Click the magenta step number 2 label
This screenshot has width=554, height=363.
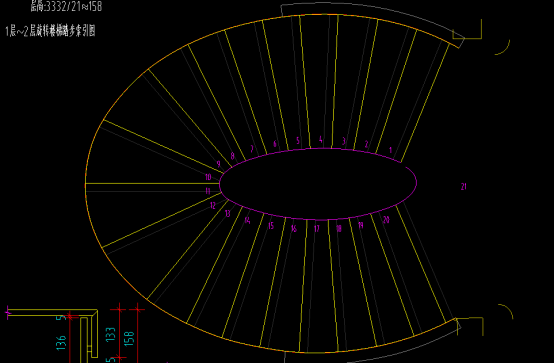(366, 144)
